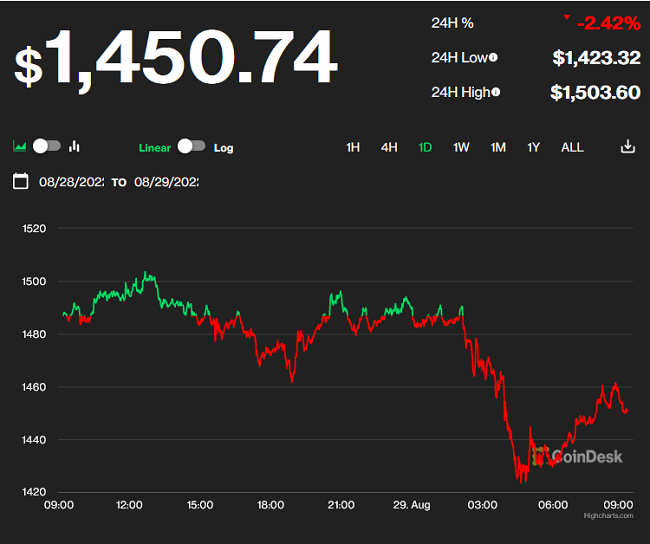
Task: Click the calendar icon beside the dates
Action: pos(20,182)
